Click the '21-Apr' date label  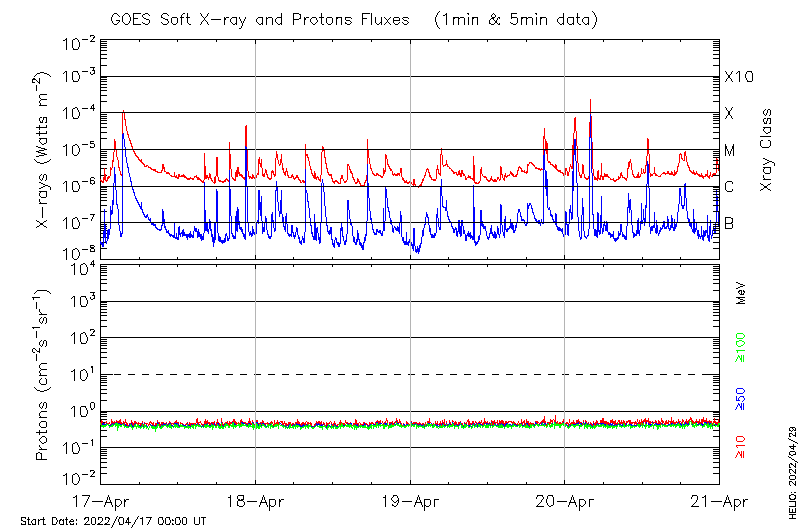(x=719, y=502)
